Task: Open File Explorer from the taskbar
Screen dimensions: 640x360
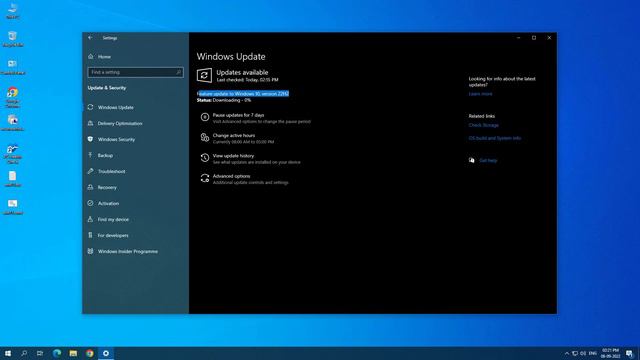Action: (73, 353)
